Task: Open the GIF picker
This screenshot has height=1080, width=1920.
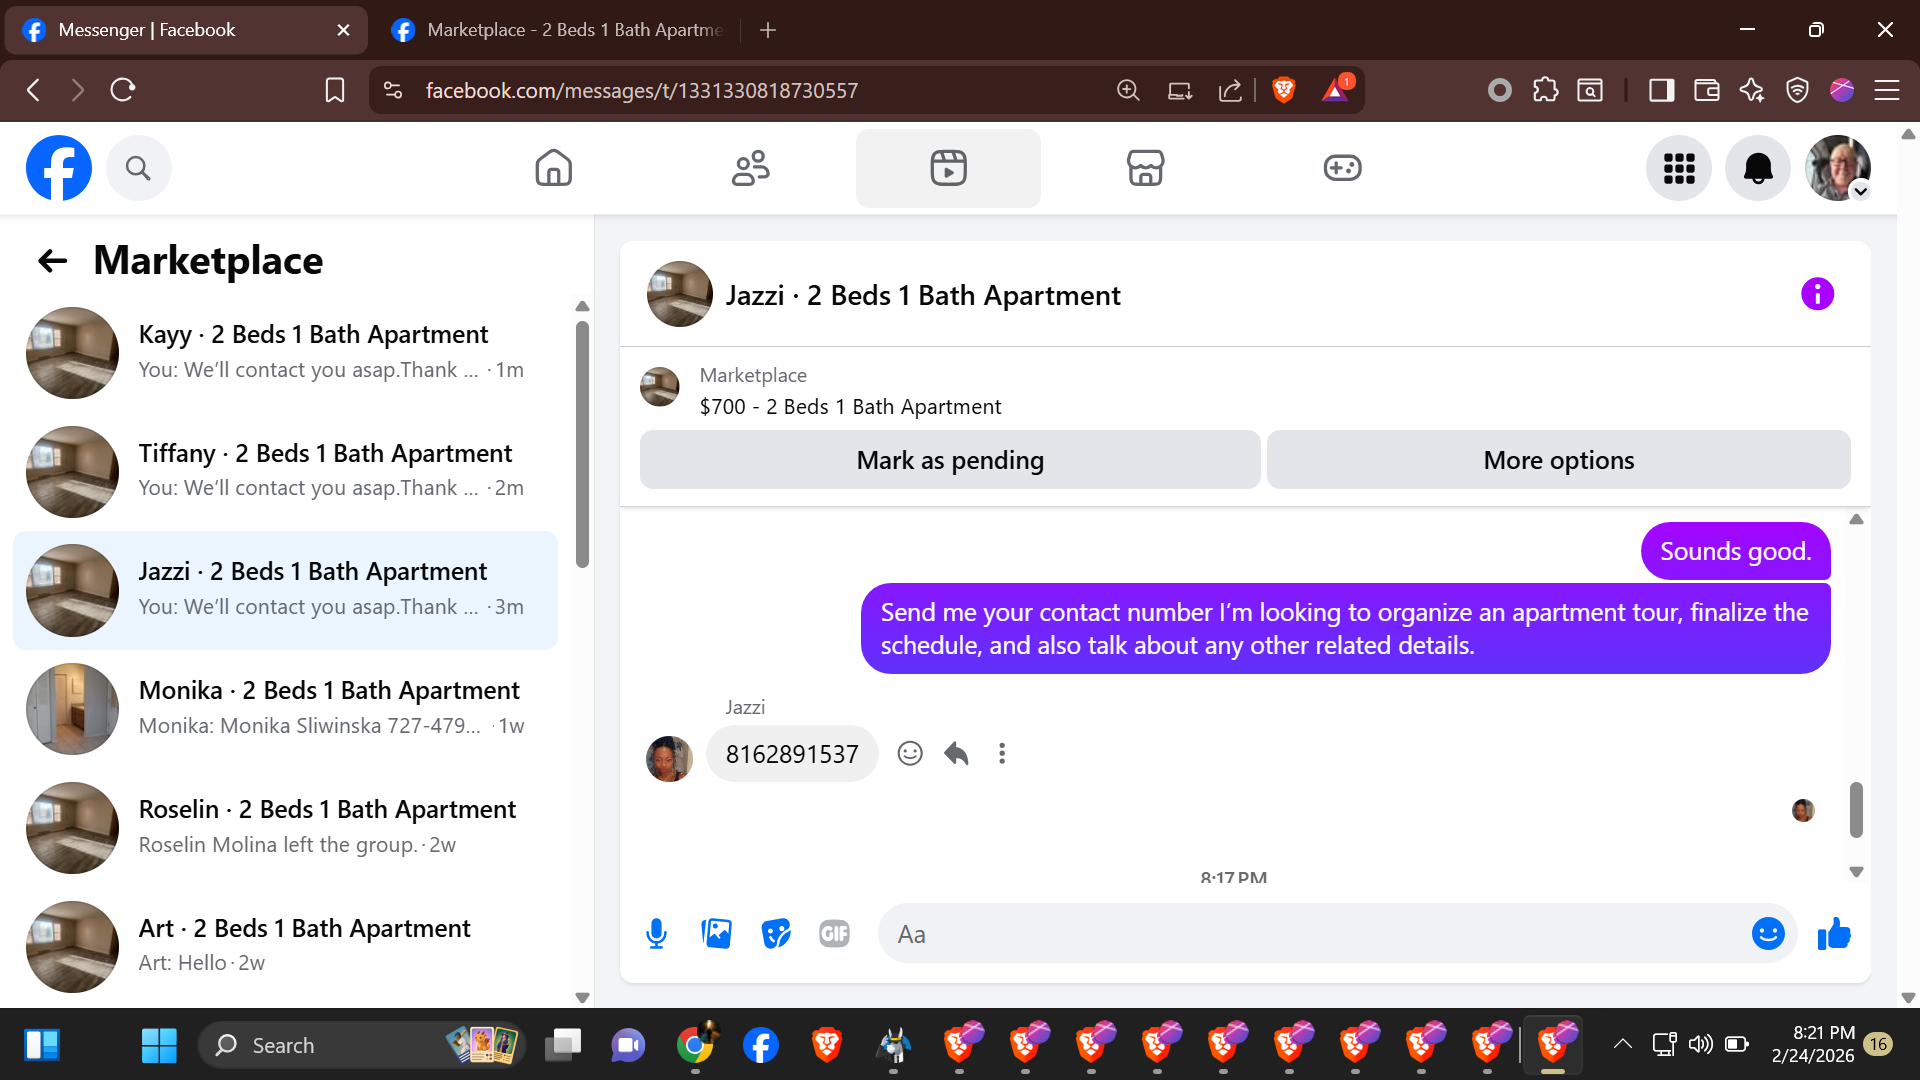Action: pyautogui.click(x=834, y=933)
